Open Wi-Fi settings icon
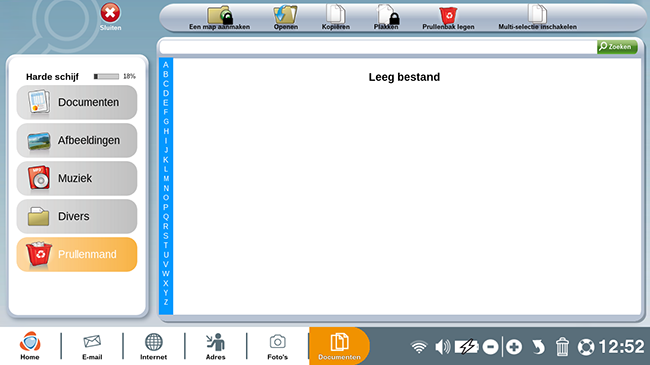 (419, 347)
